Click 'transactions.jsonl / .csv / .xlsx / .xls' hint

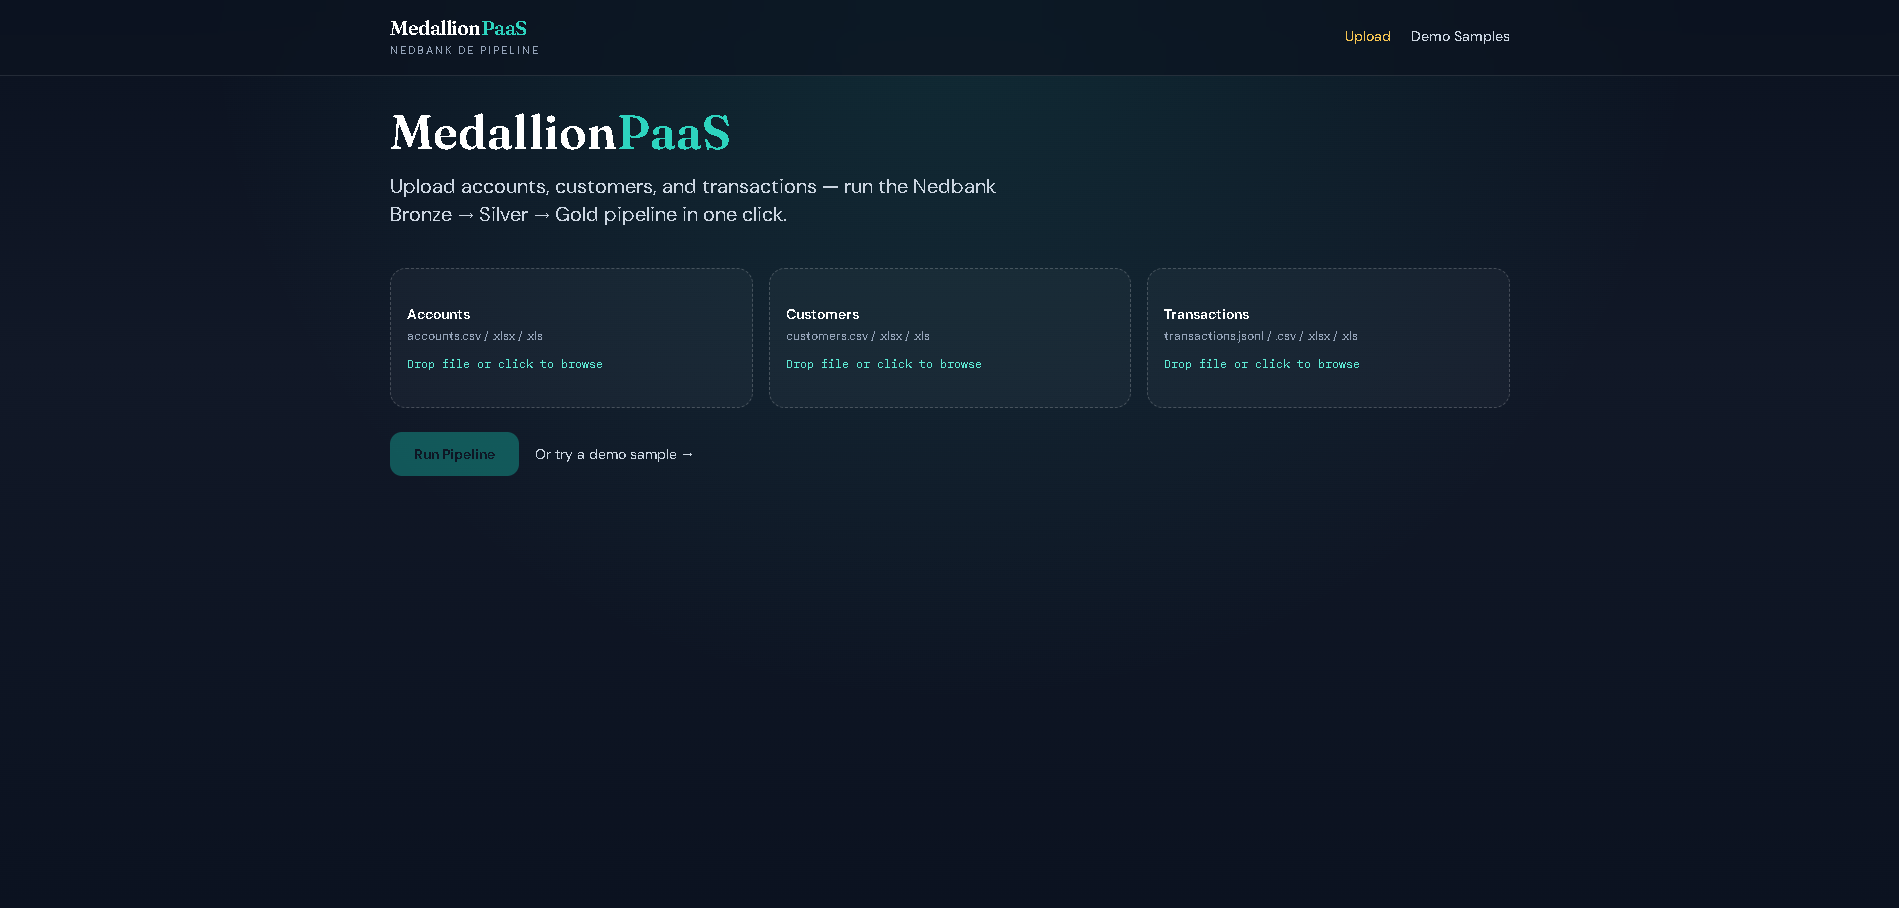click(x=1261, y=336)
